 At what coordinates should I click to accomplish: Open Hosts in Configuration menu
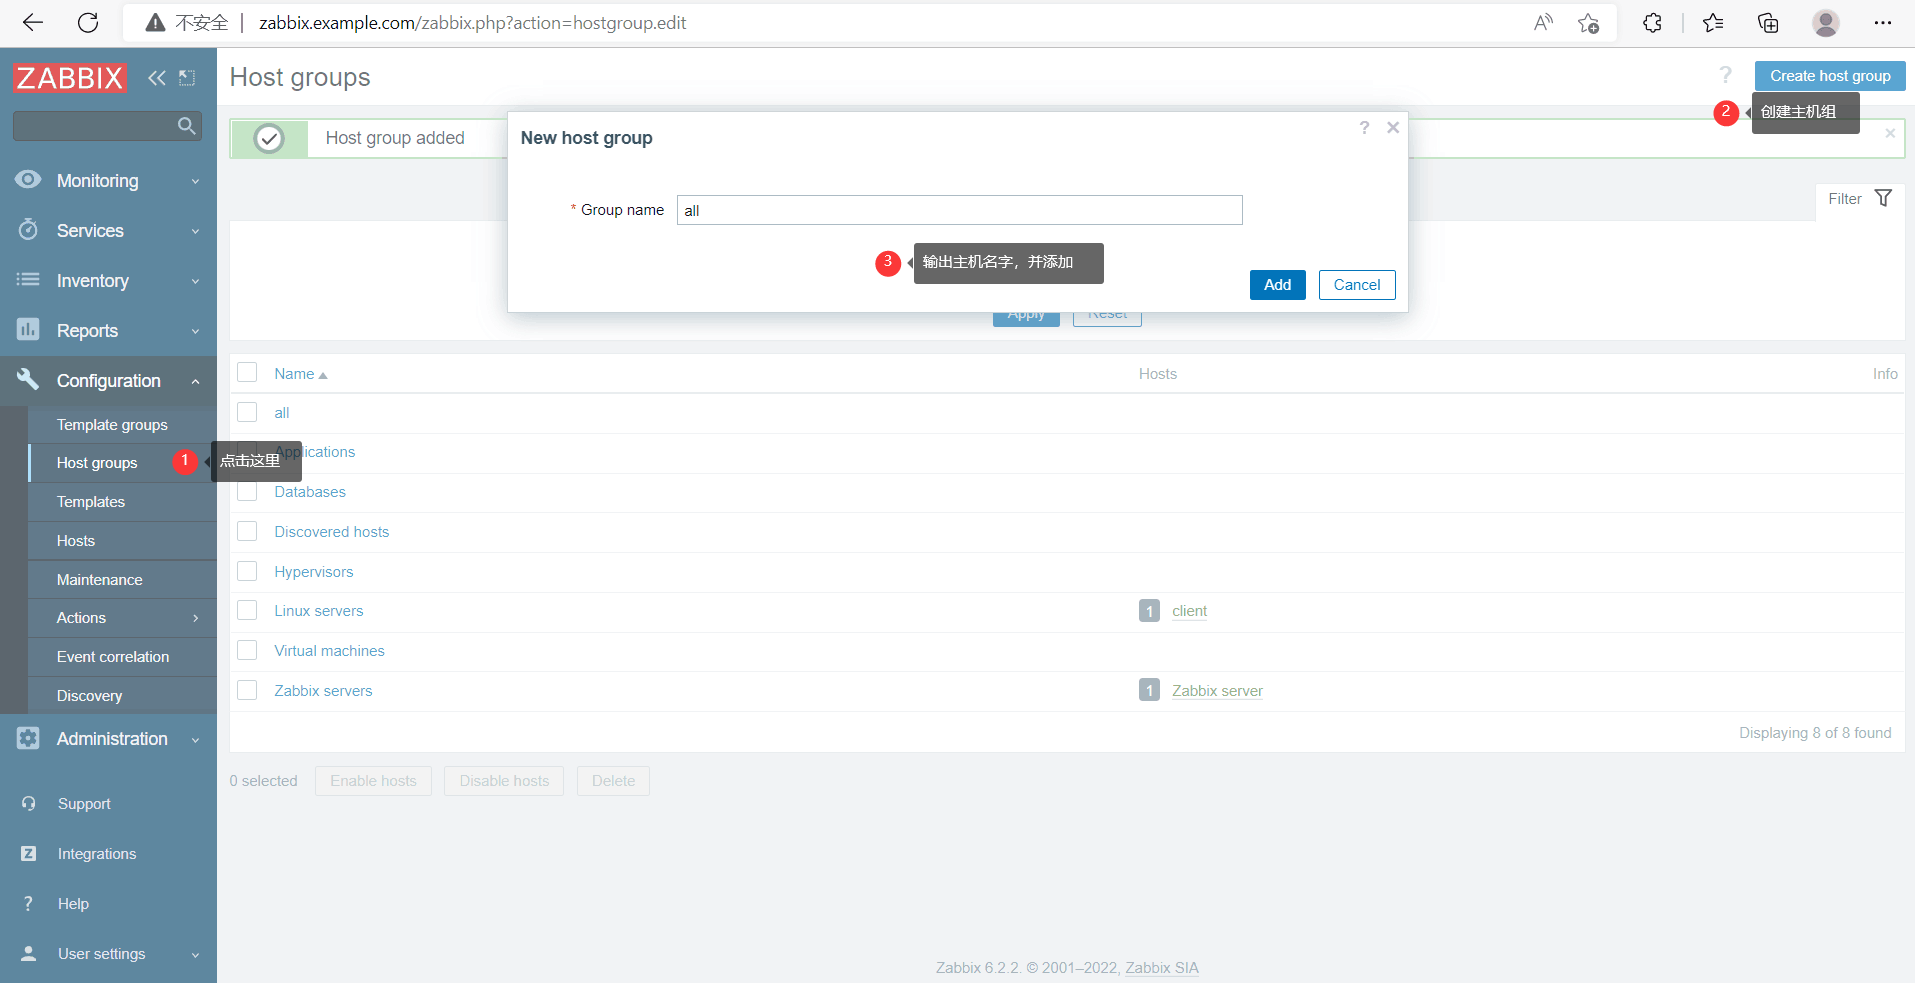[x=76, y=541]
